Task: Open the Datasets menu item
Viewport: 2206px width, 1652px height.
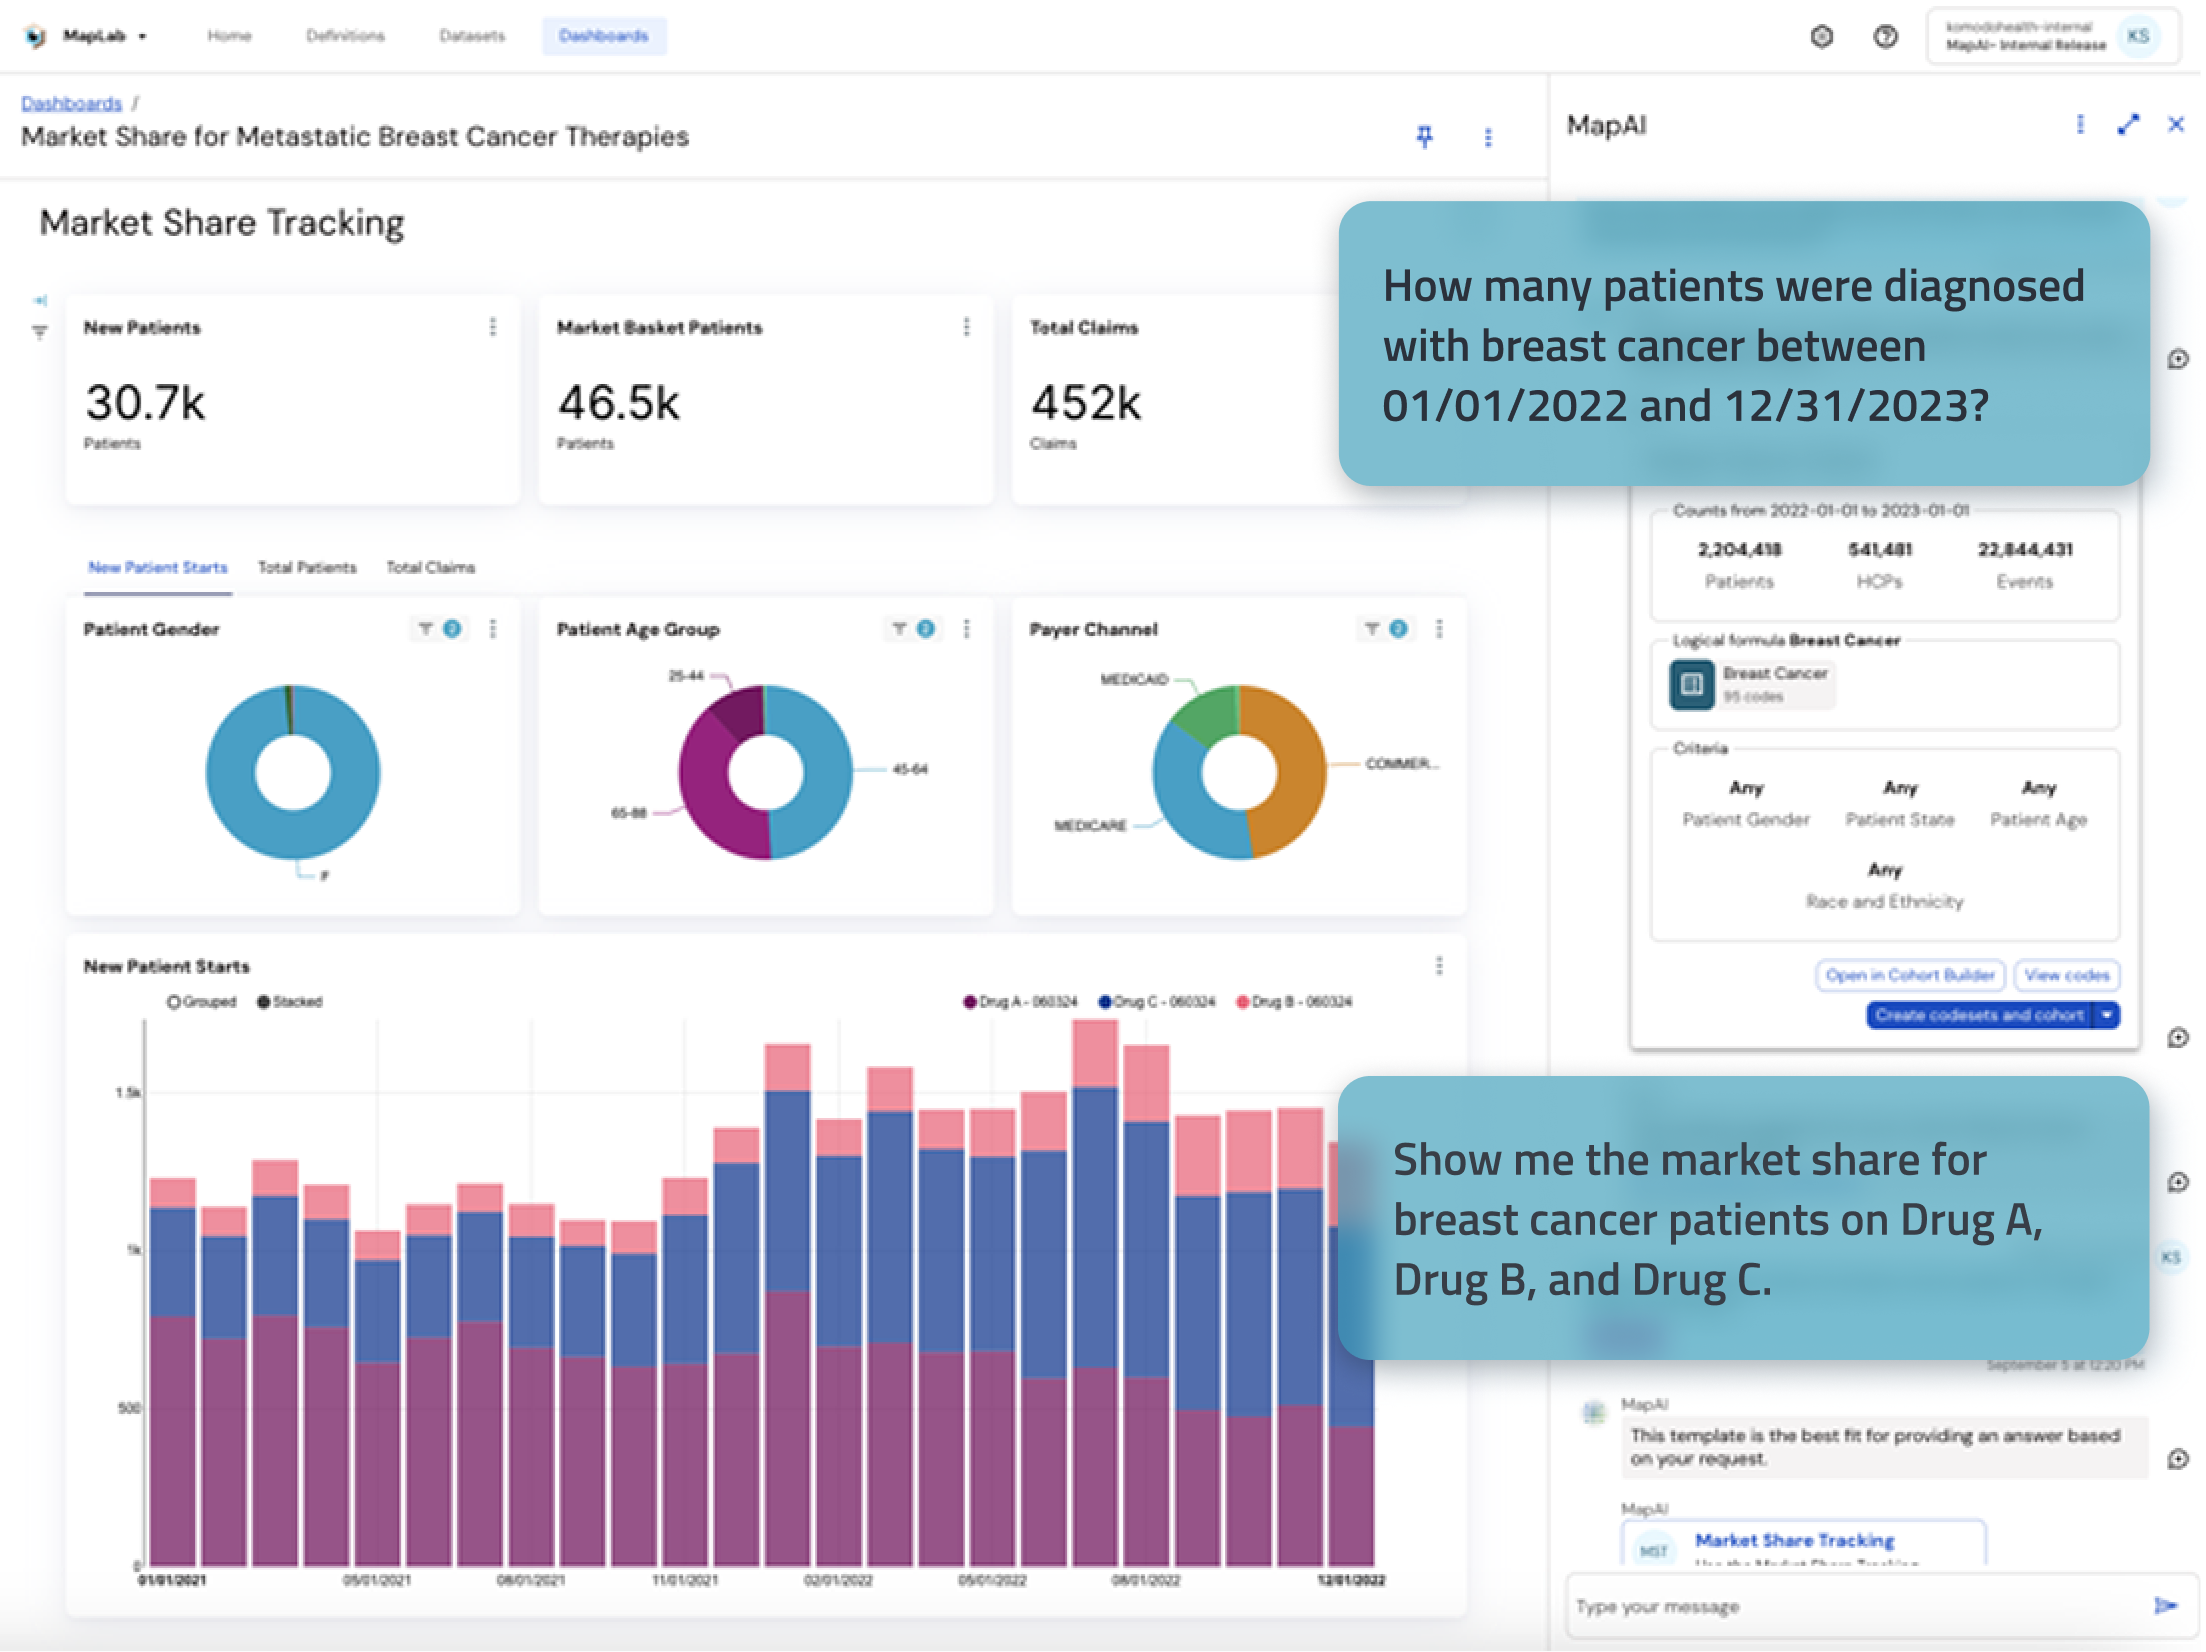Action: [472, 36]
